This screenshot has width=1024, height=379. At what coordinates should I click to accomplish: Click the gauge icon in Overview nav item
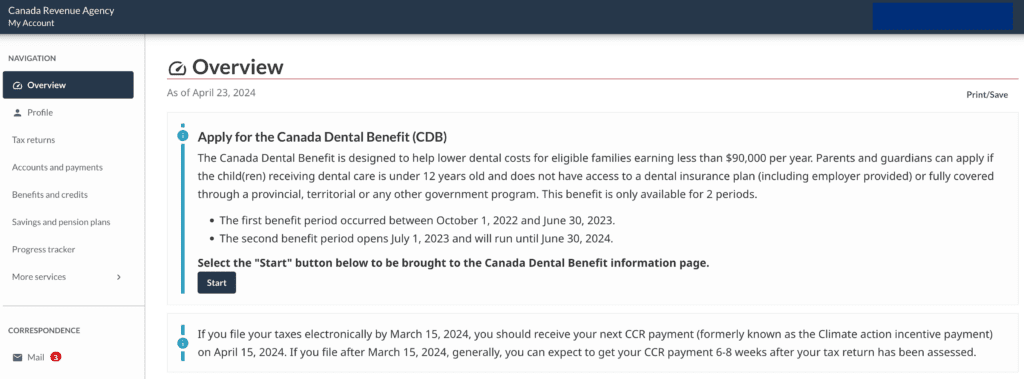18,85
